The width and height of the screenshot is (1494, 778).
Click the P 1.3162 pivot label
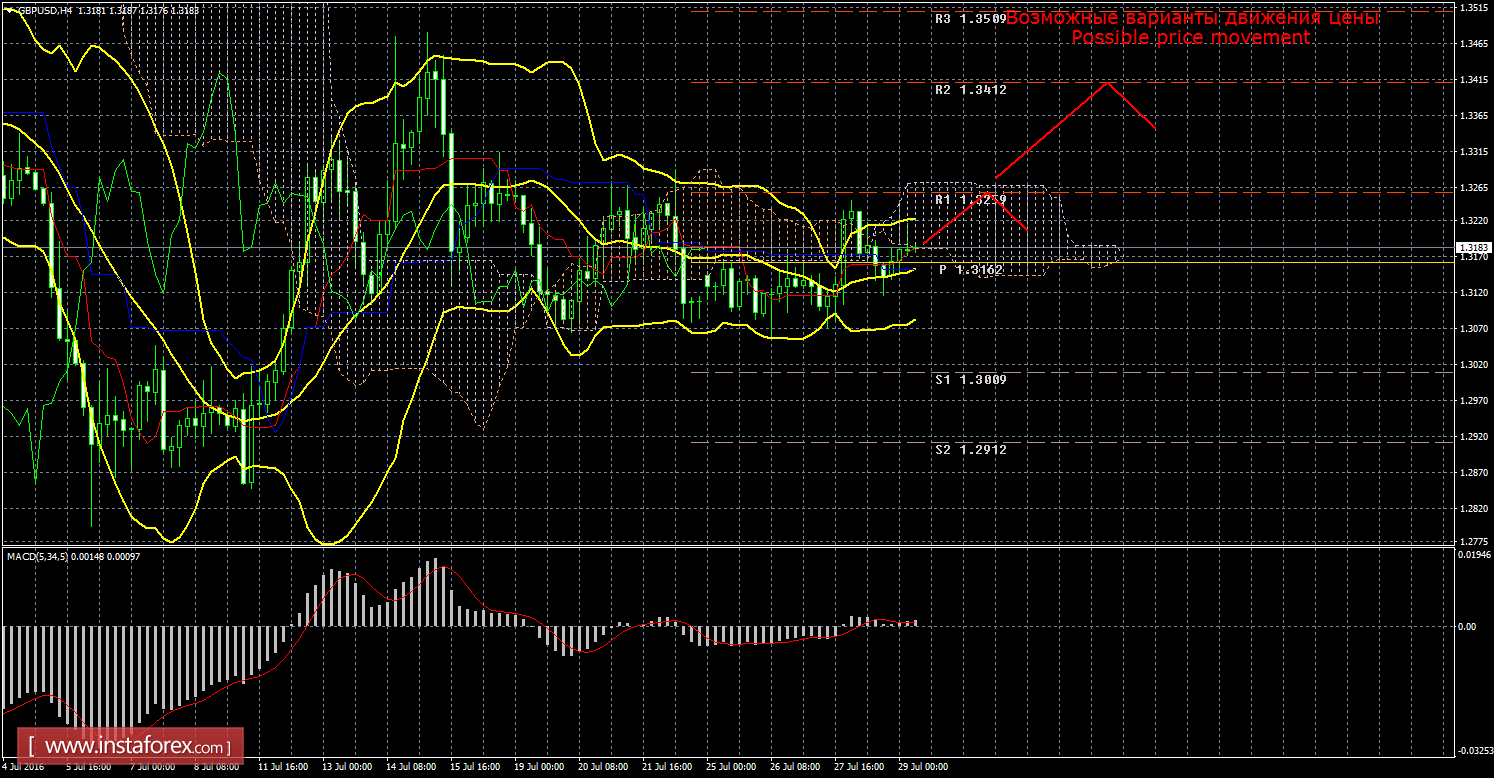[970, 270]
